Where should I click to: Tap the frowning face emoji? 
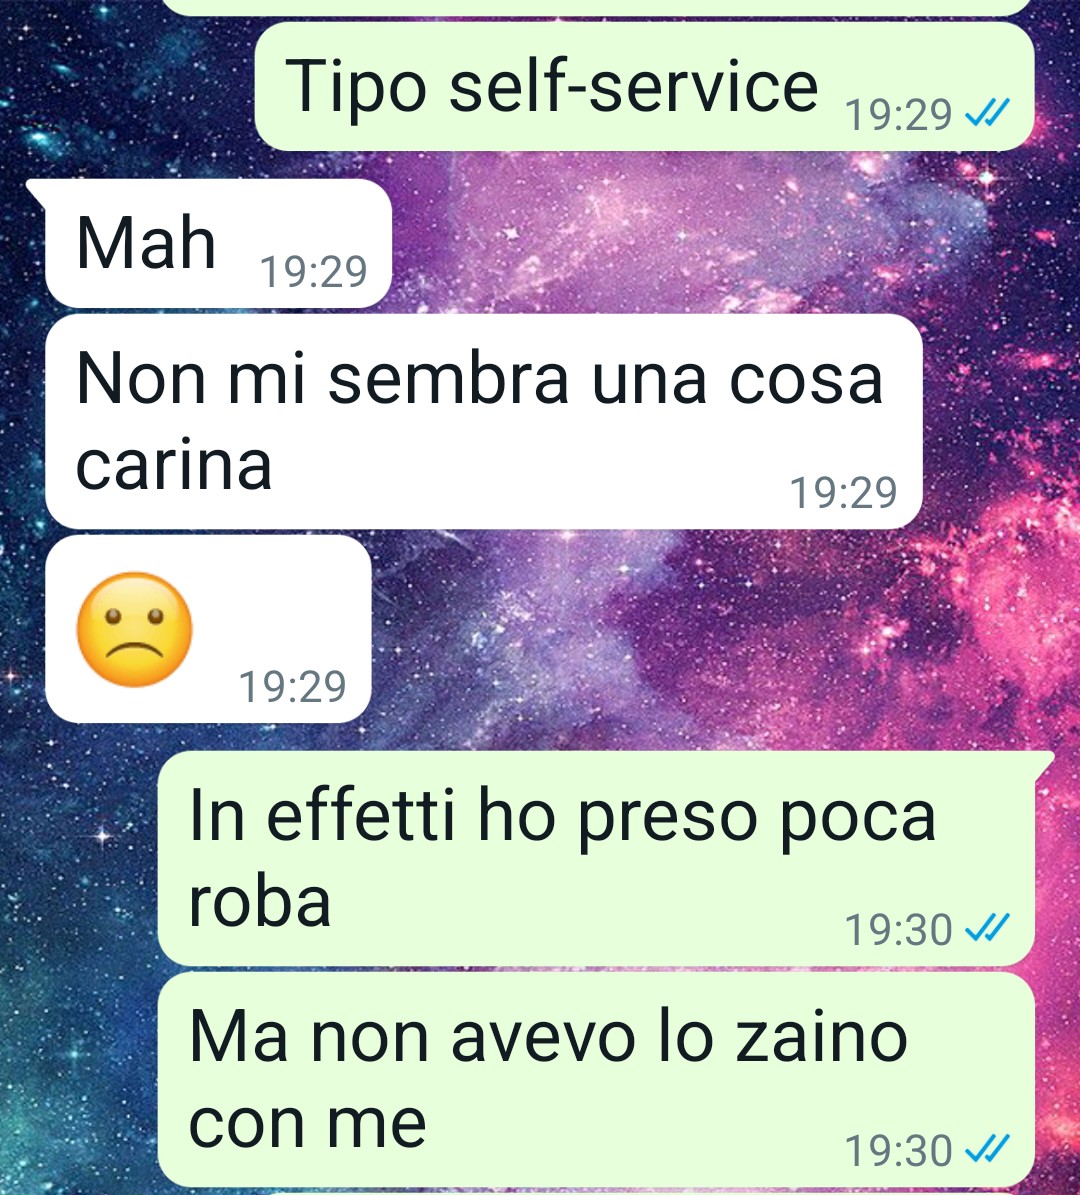[x=134, y=630]
